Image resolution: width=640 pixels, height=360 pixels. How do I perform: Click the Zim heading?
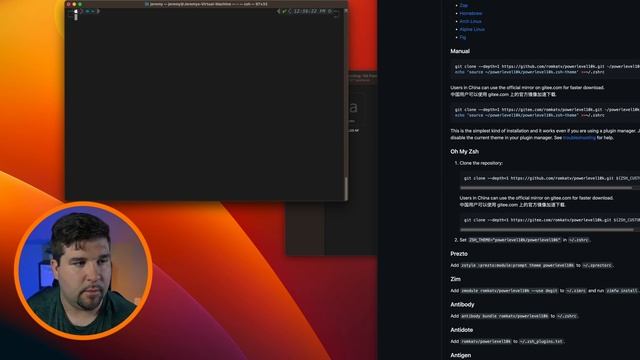[x=456, y=279]
